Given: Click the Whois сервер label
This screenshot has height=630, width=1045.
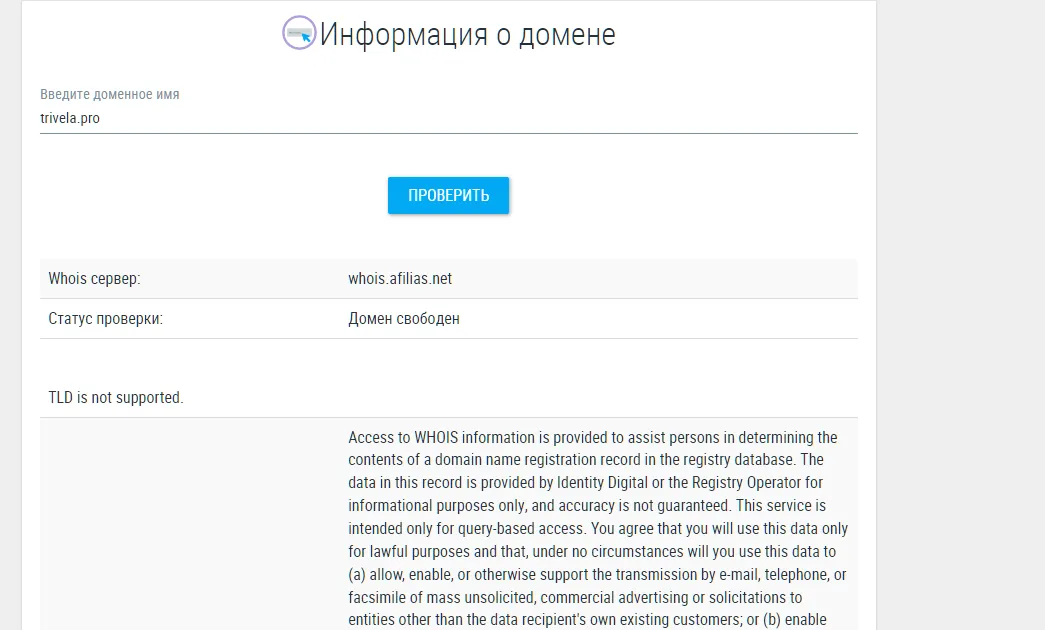Looking at the screenshot, I should pos(94,279).
